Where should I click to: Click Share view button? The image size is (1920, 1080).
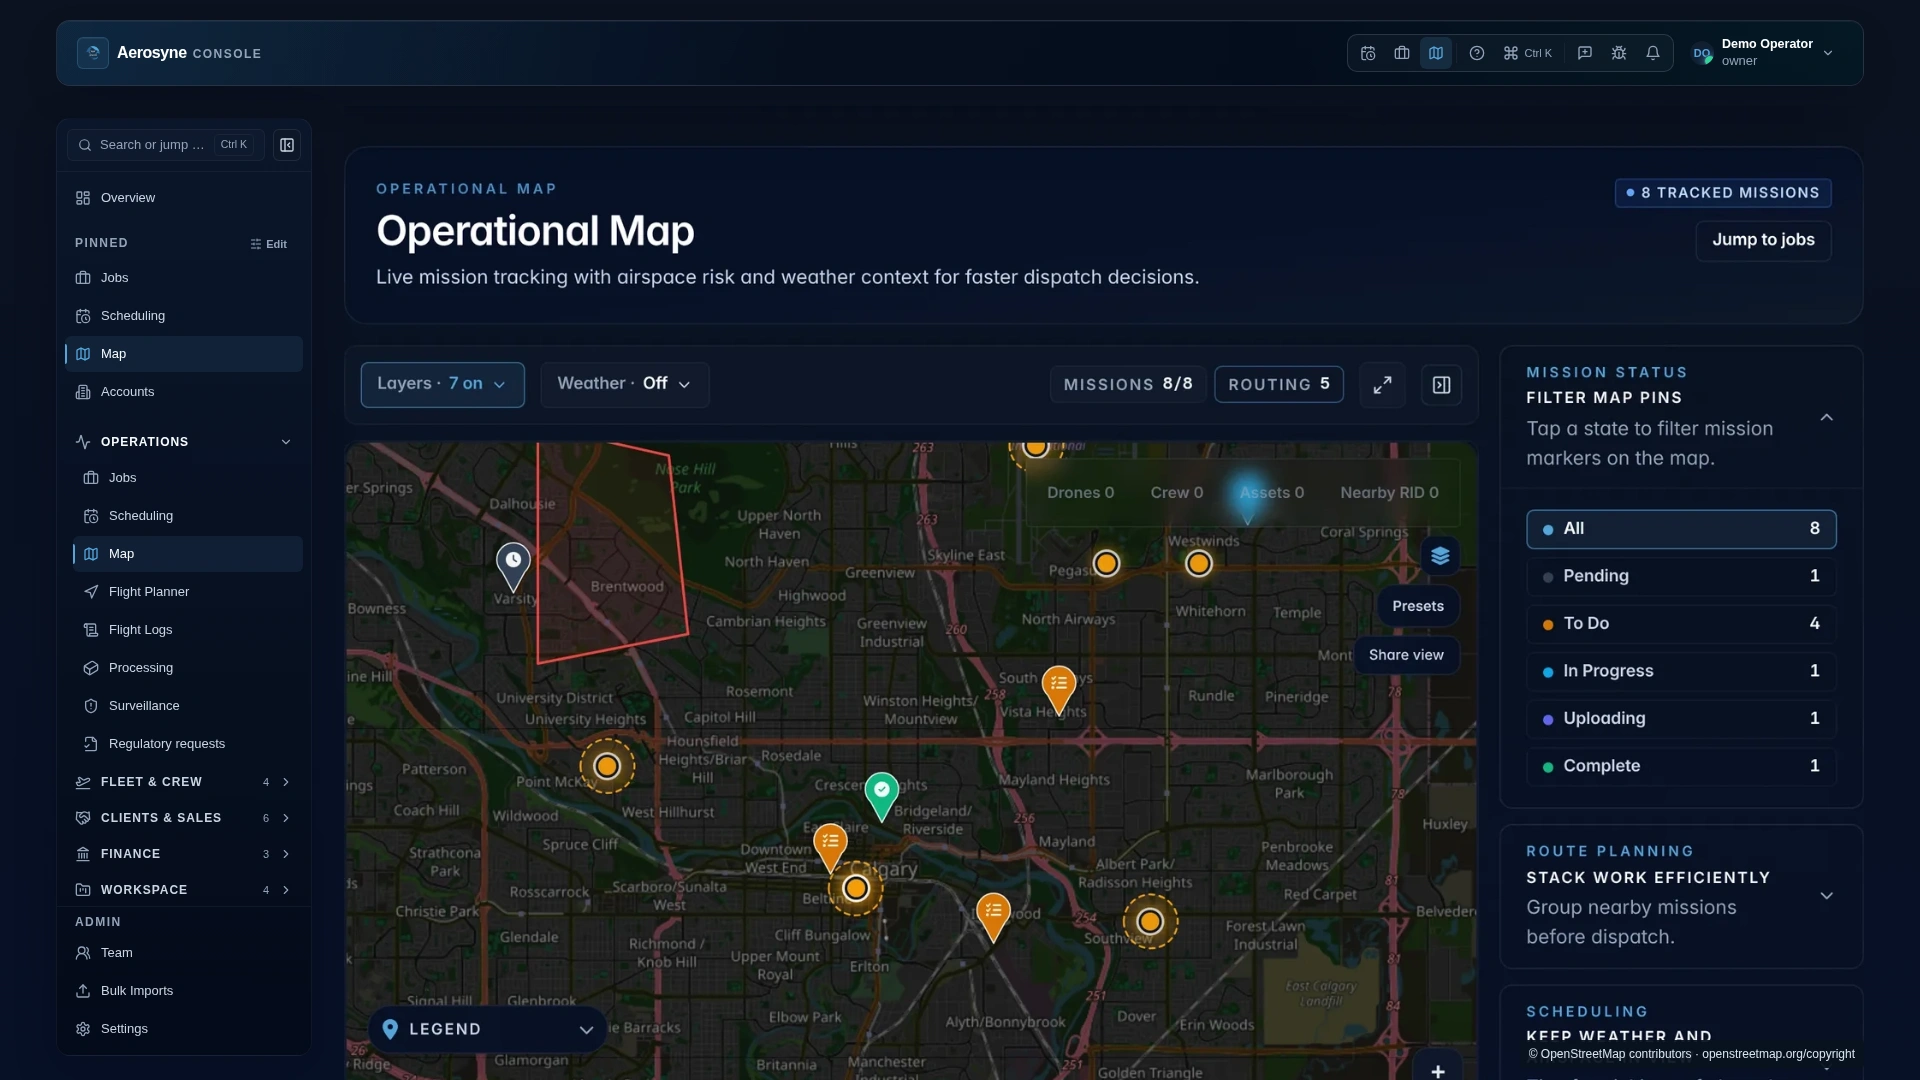click(x=1406, y=655)
